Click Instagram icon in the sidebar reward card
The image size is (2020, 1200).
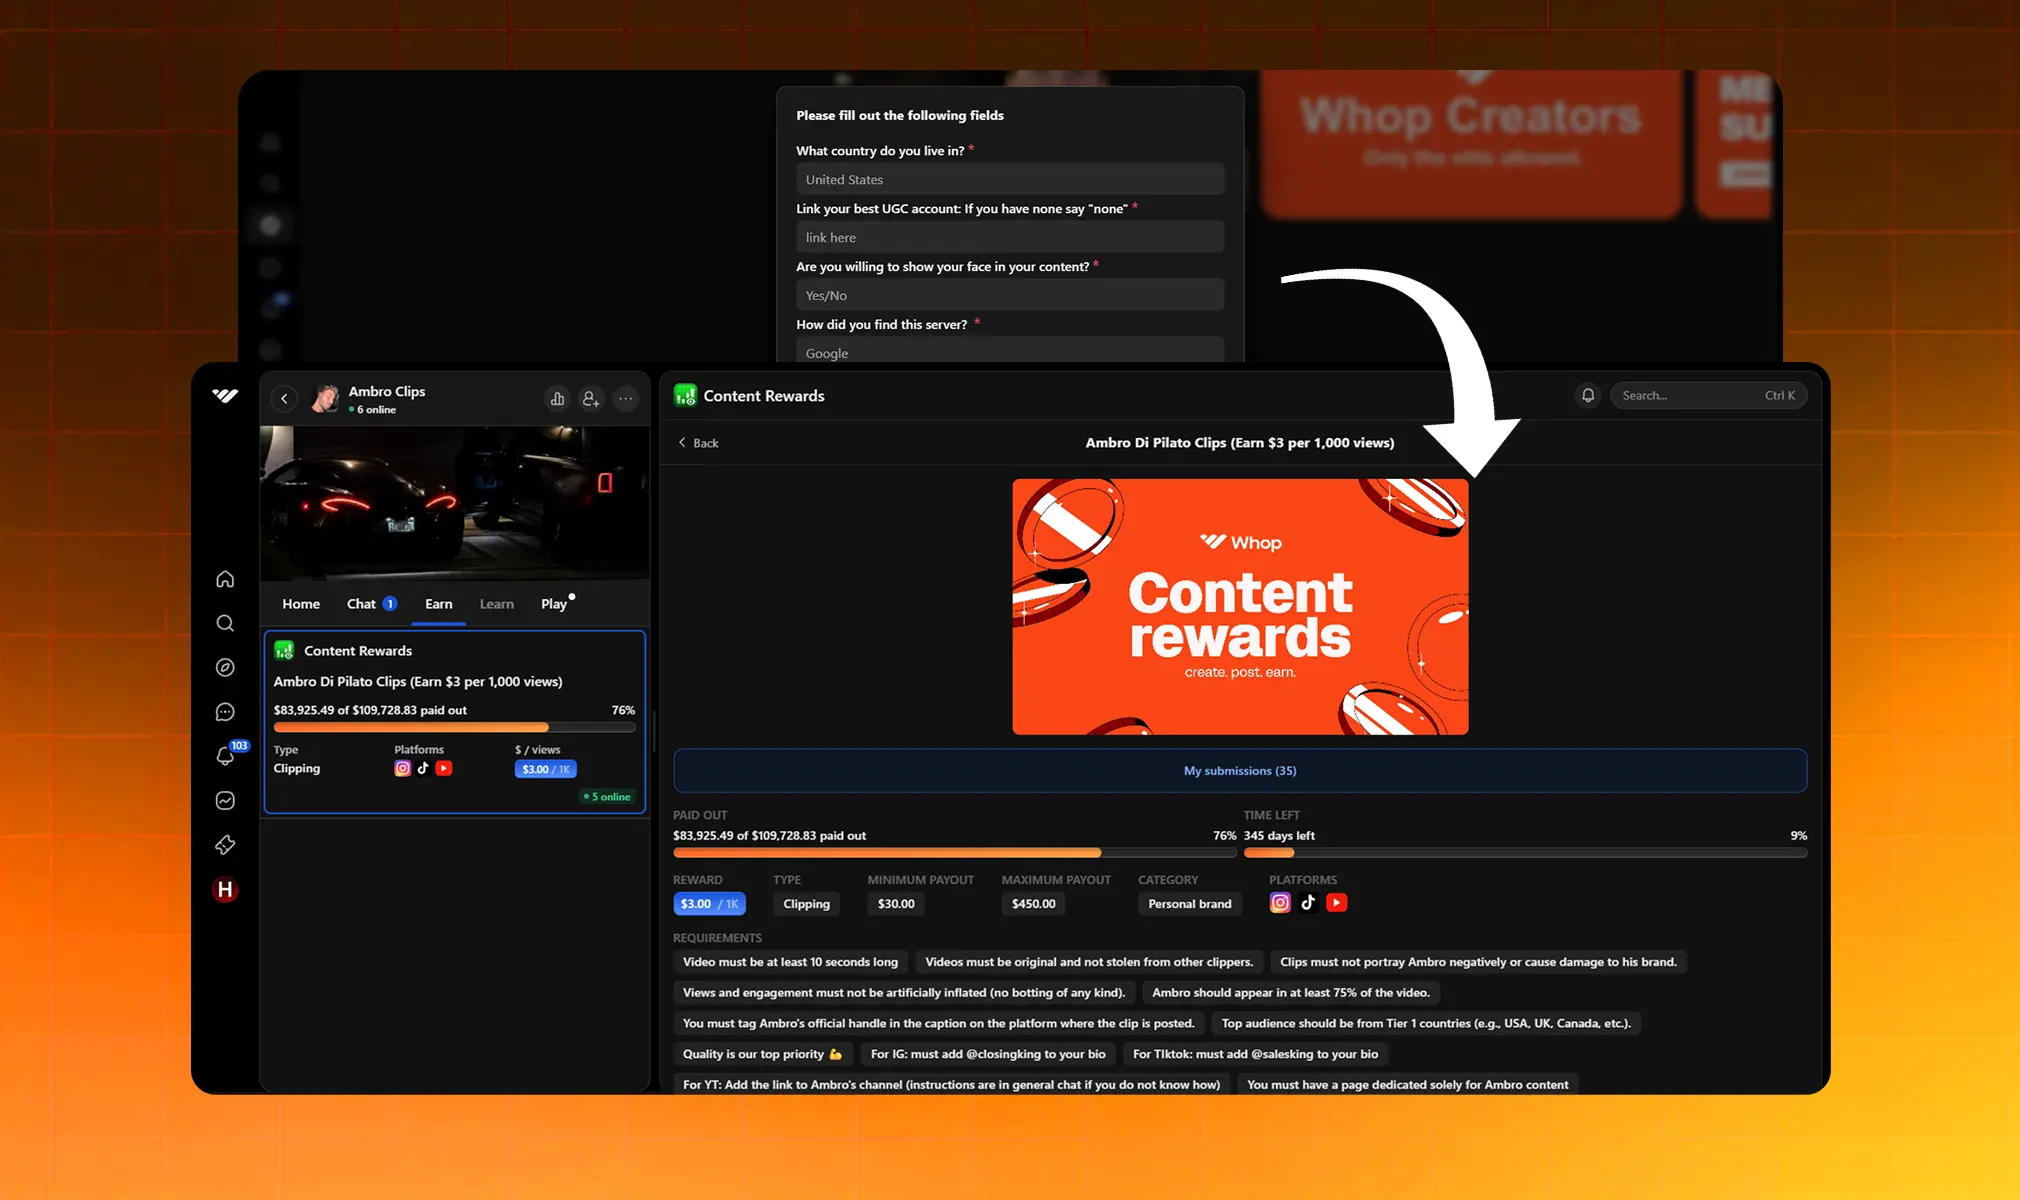[402, 768]
